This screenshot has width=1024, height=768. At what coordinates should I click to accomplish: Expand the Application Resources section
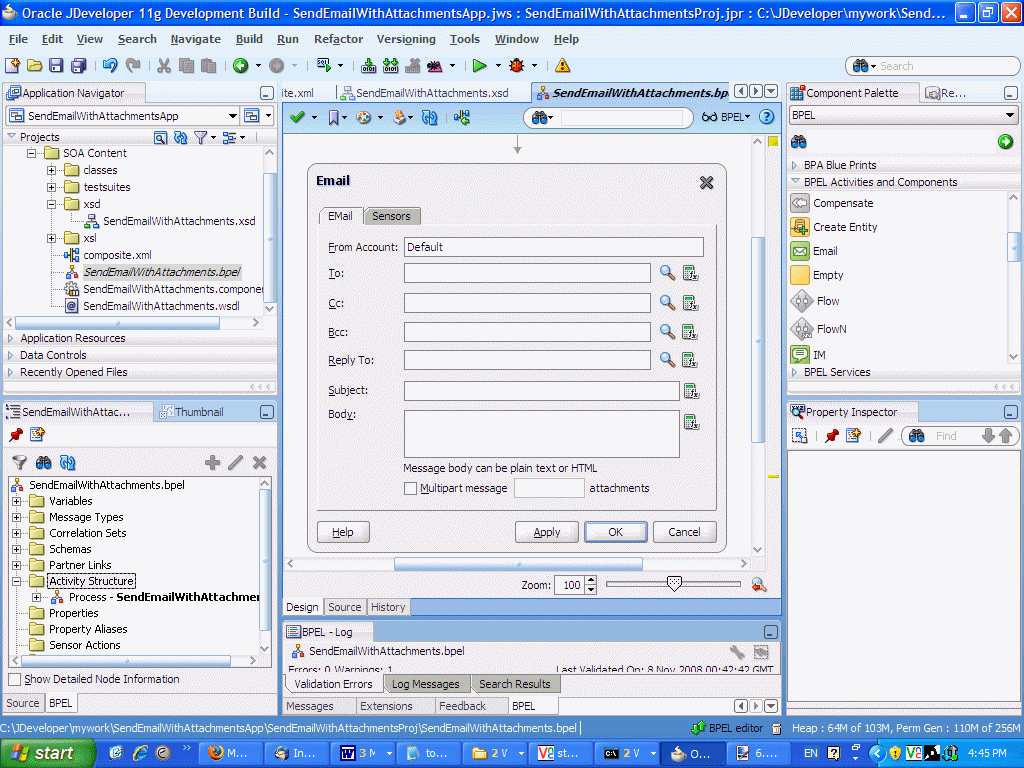(10, 338)
